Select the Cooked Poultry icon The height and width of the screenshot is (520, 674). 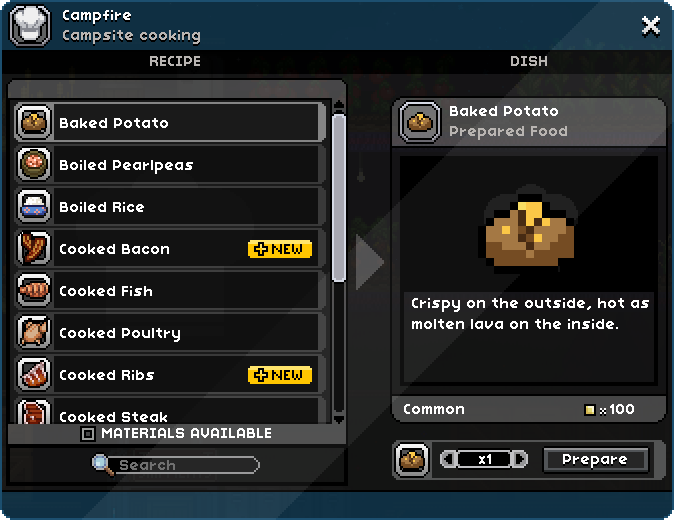point(34,332)
